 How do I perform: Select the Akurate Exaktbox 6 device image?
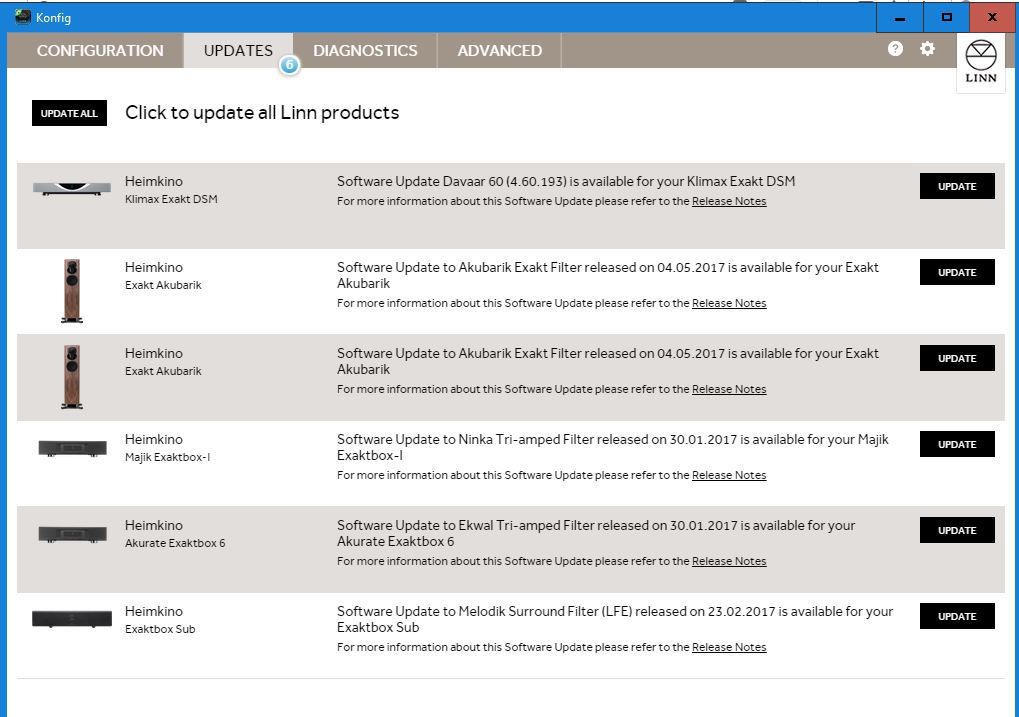pos(72,534)
